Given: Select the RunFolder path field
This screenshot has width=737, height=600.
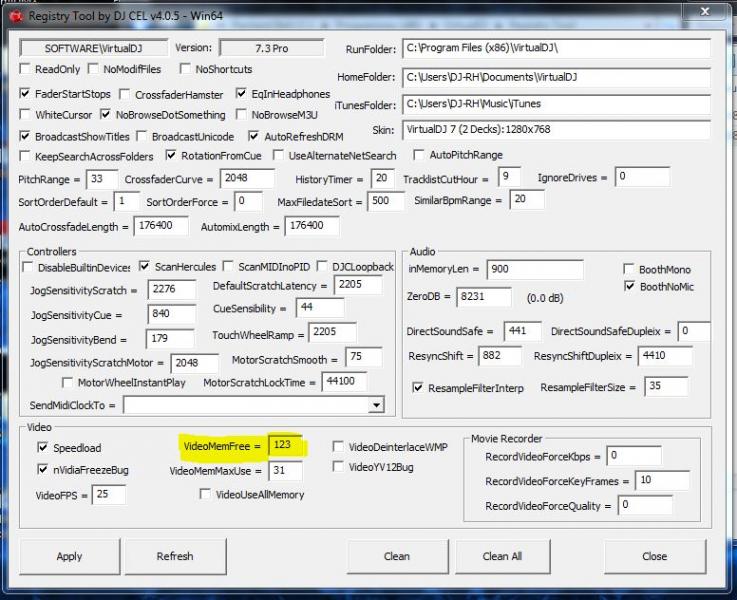Looking at the screenshot, I should pos(555,48).
